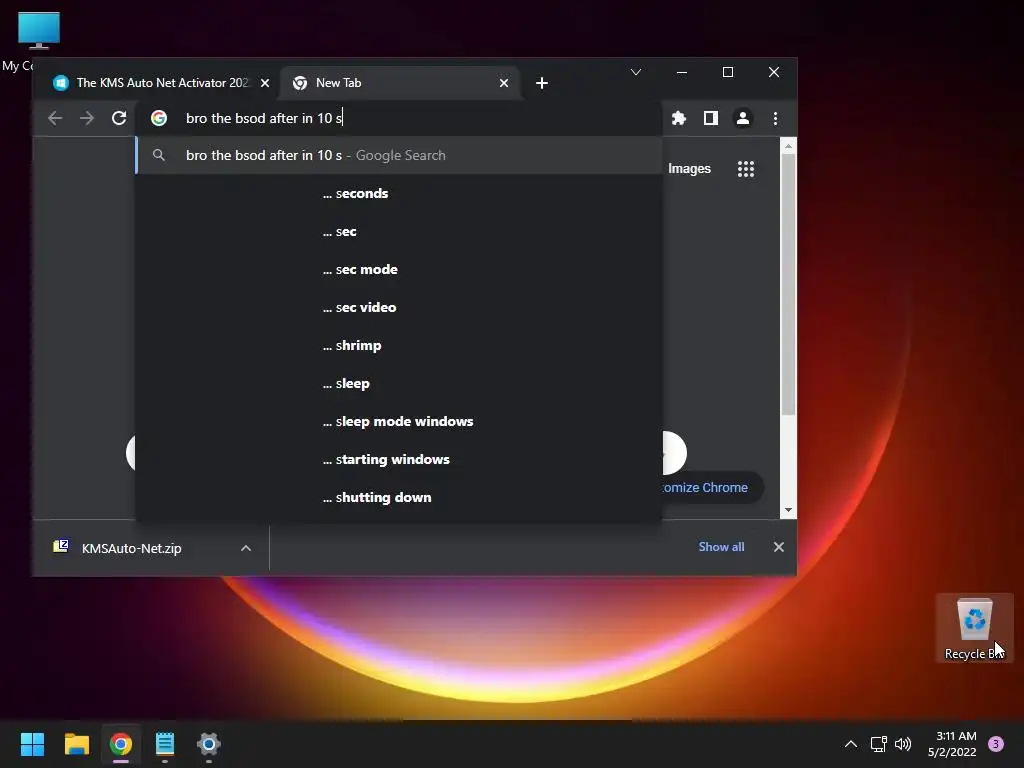Go back using the back arrow
This screenshot has width=1024, height=768.
(x=56, y=118)
